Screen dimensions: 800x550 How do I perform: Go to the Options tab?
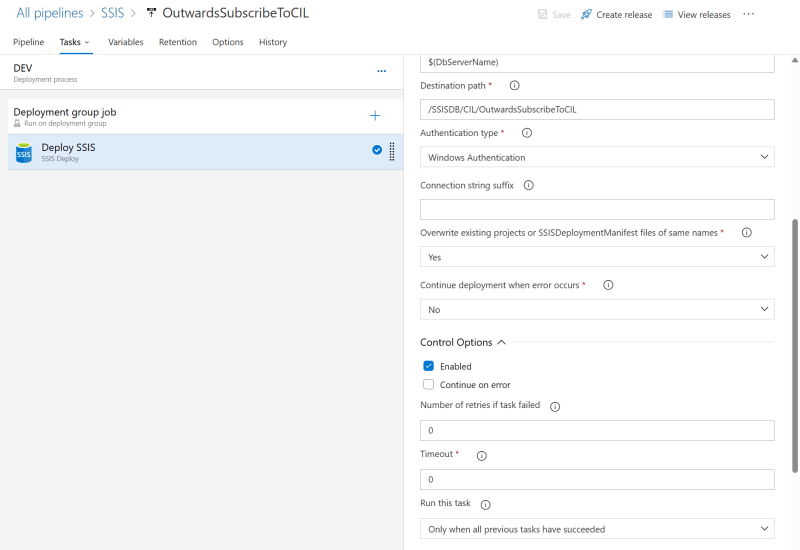[x=228, y=42]
